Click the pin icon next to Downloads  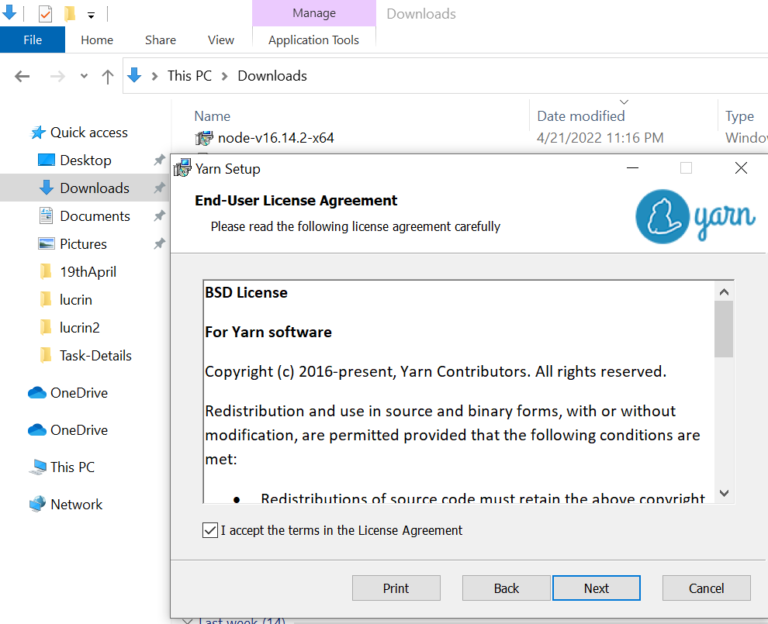[x=159, y=188]
